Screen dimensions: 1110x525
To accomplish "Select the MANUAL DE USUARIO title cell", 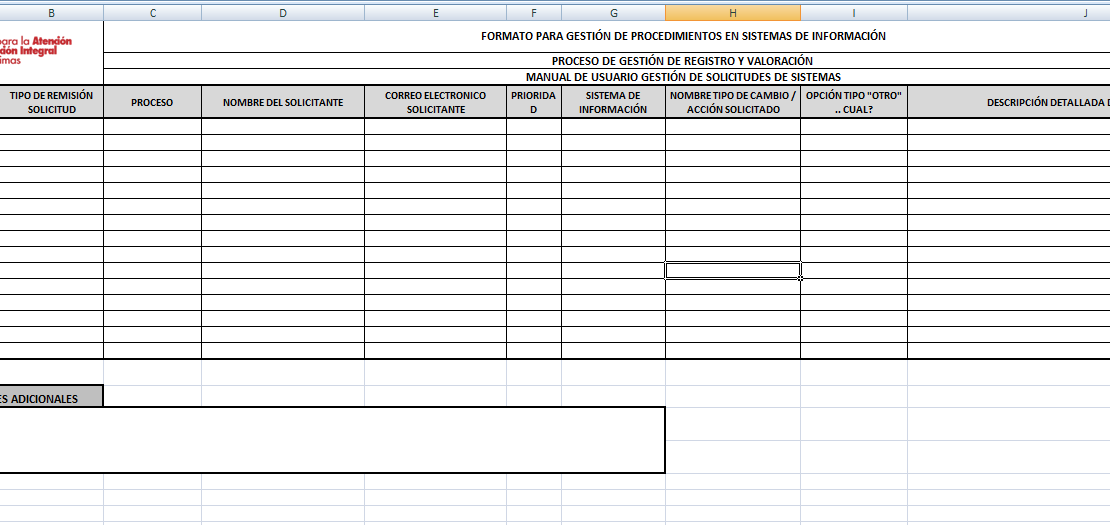I will coord(683,77).
